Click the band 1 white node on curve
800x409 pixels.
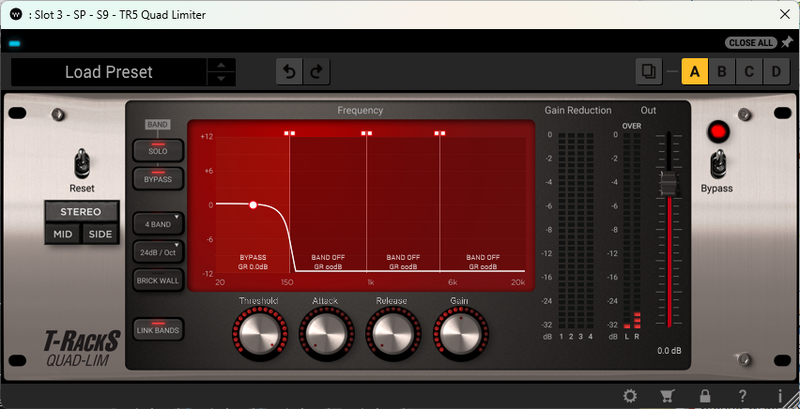point(253,205)
